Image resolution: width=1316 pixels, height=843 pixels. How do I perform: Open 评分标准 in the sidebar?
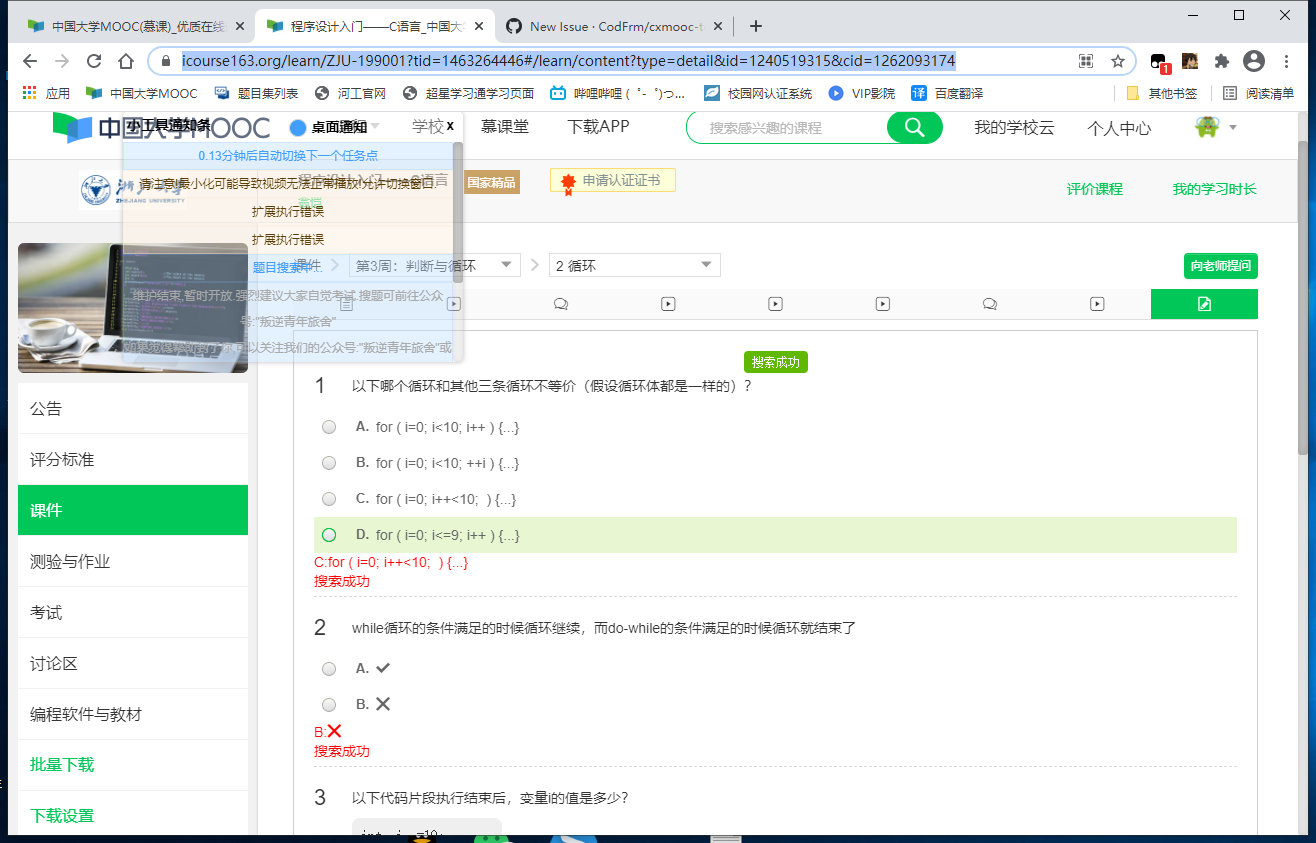click(x=133, y=459)
